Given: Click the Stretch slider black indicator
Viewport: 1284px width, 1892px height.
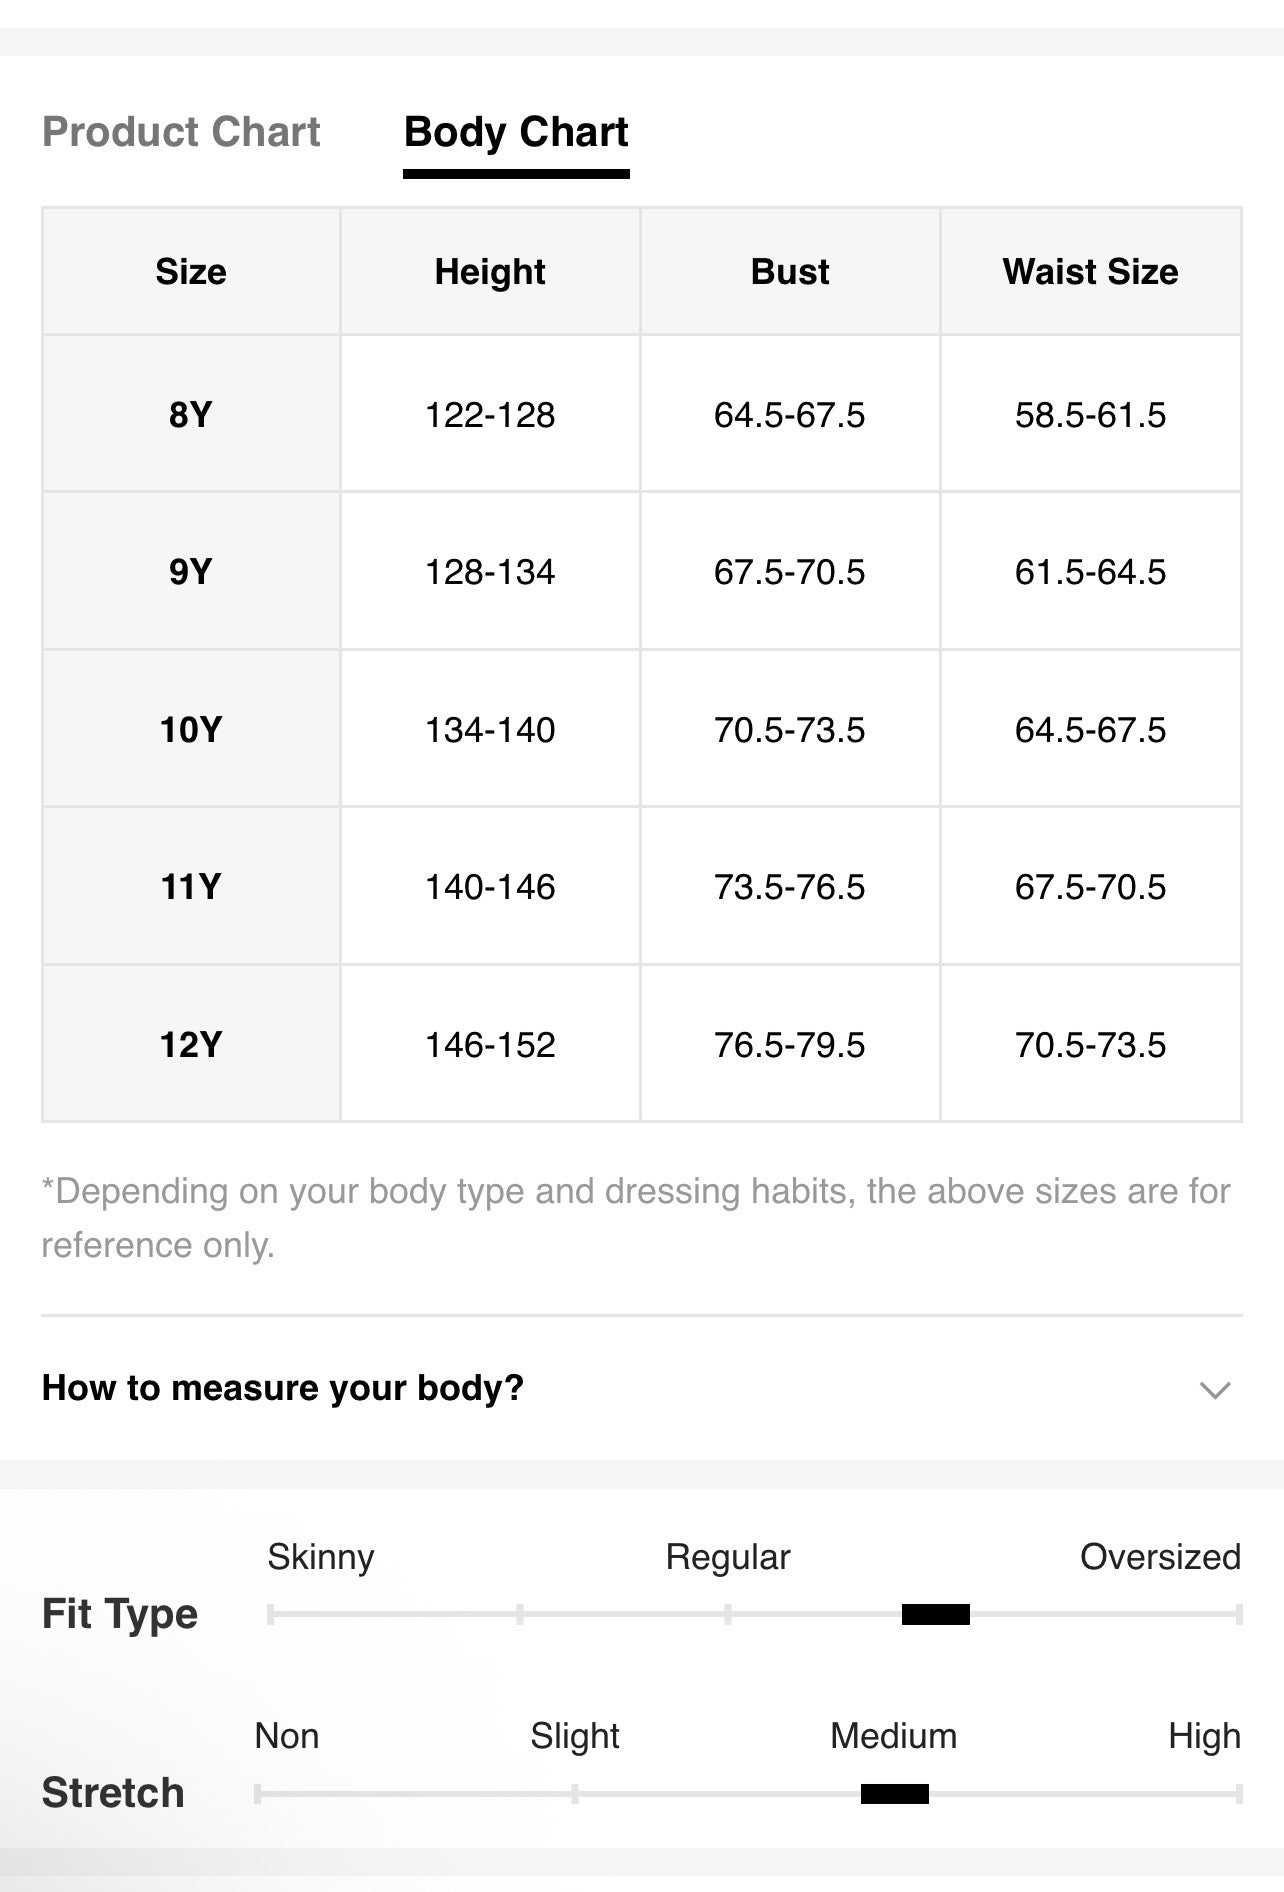Looking at the screenshot, I should click(x=895, y=1794).
